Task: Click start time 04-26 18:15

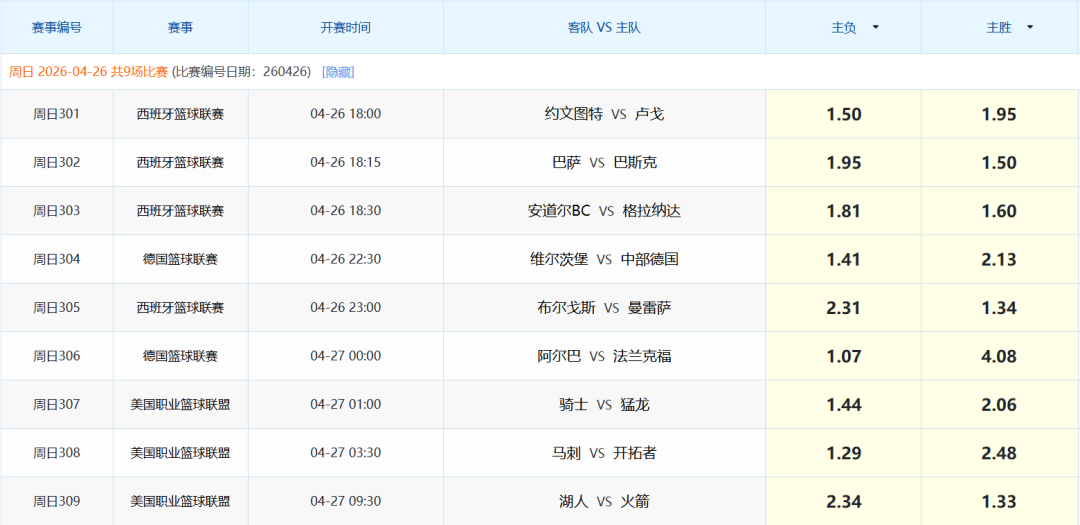Action: point(346,163)
